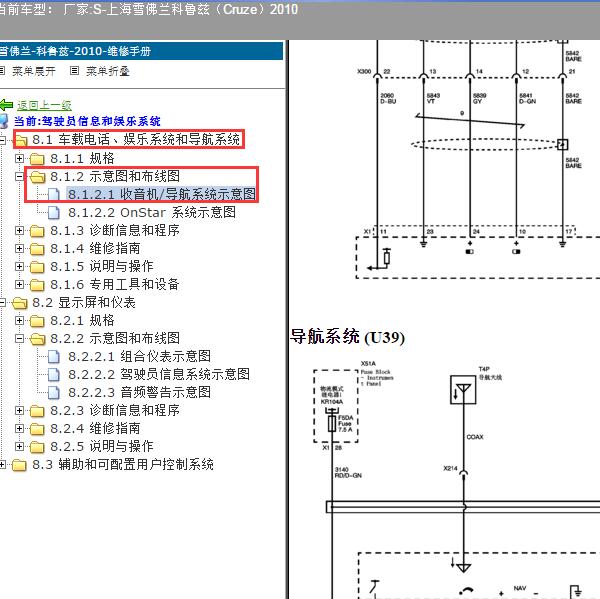The width and height of the screenshot is (600, 599).
Task: Click folder icon of 8.1 车载电话
Action: 21,140
